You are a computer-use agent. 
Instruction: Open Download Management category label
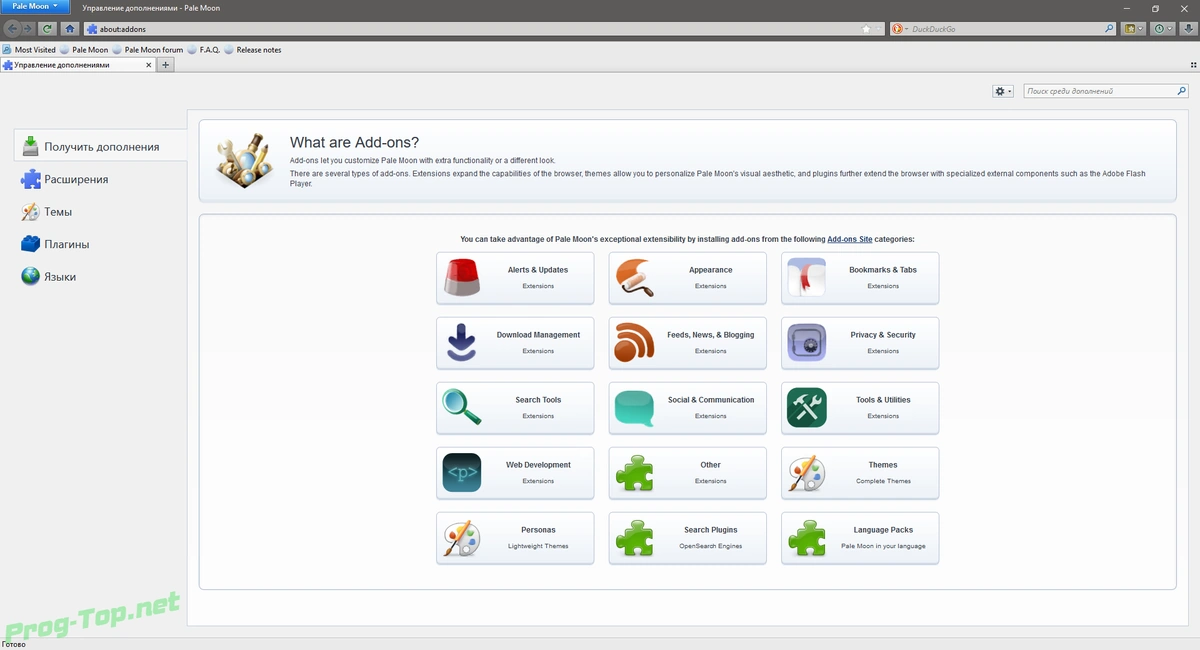538,335
